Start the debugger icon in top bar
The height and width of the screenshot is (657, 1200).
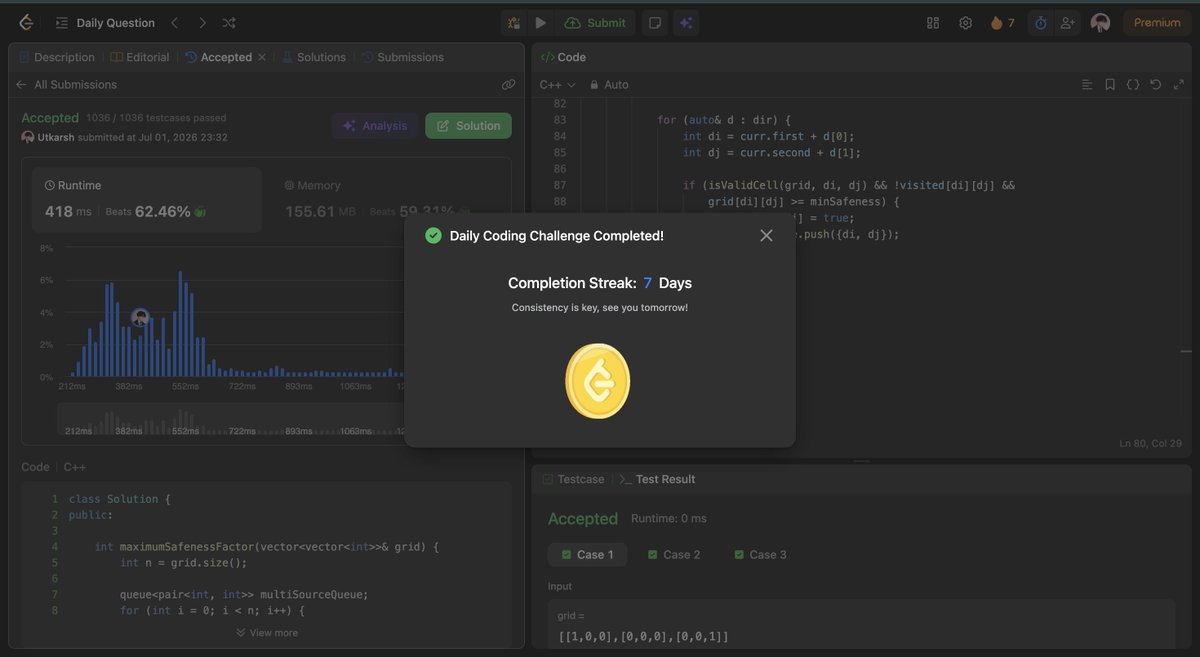(513, 22)
